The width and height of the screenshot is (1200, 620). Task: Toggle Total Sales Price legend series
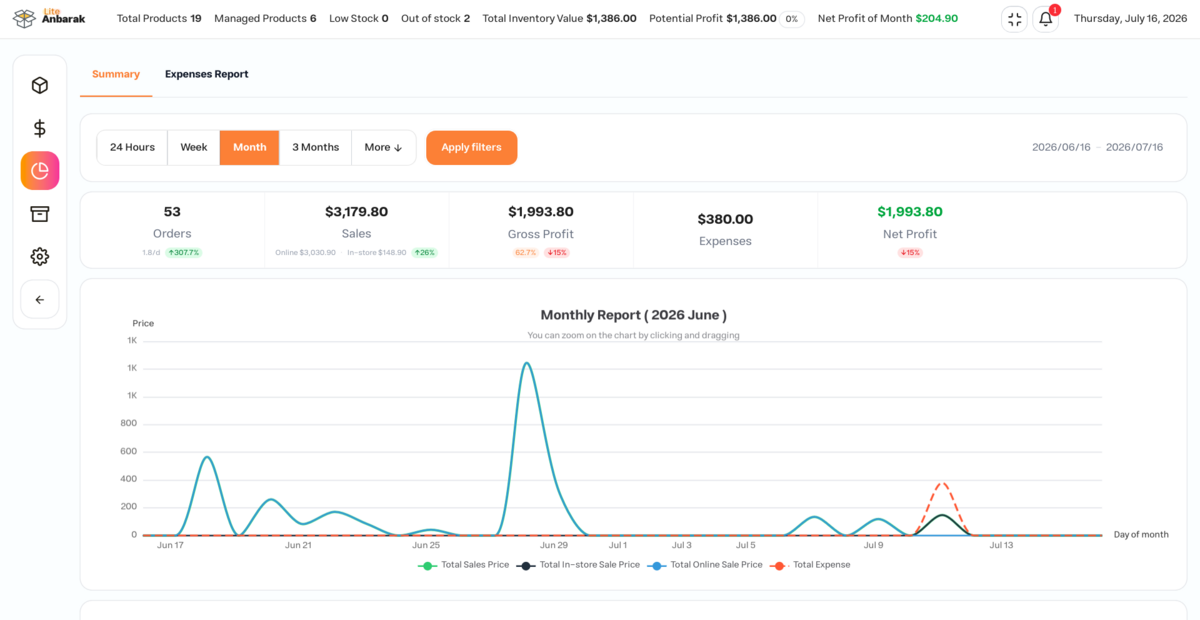pos(464,565)
